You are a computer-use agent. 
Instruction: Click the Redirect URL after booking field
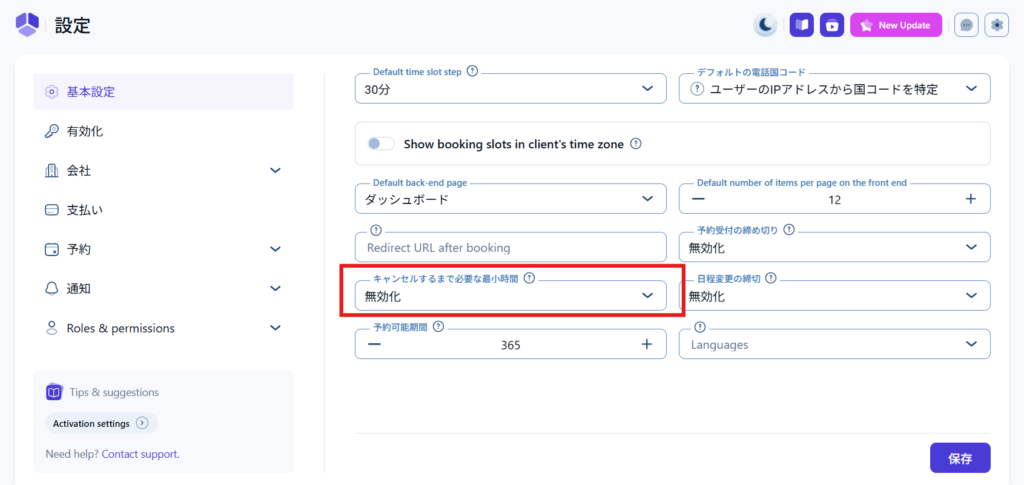(x=510, y=247)
